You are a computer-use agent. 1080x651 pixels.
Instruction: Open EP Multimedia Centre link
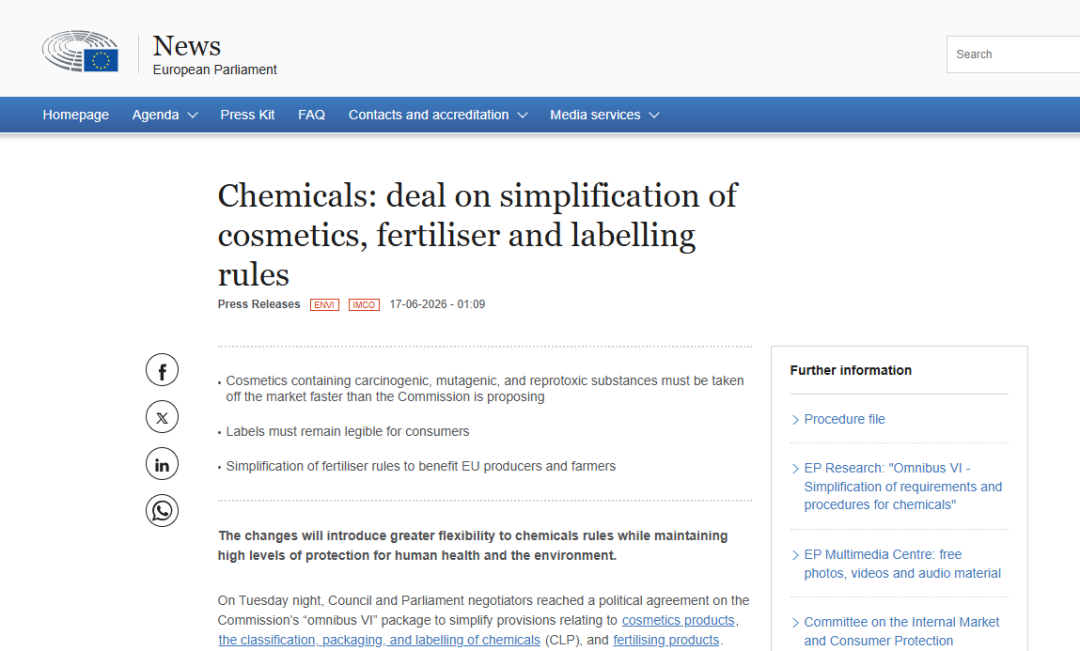(x=902, y=564)
